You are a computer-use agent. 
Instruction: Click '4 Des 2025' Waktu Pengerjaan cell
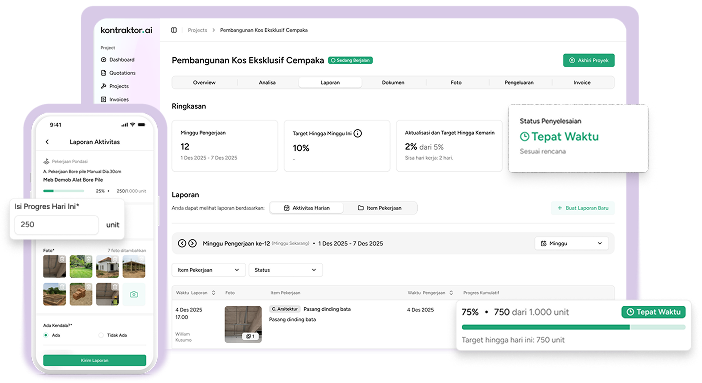coord(420,310)
